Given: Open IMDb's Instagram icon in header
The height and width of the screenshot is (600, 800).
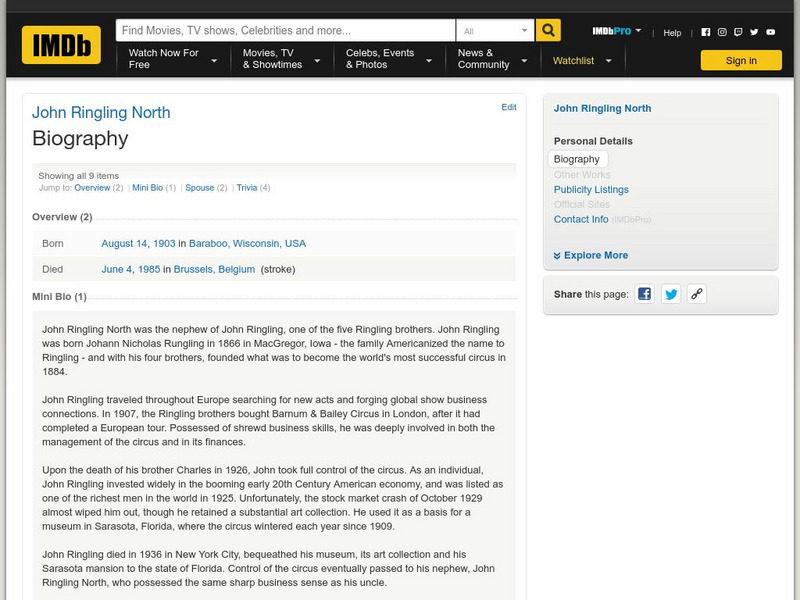Looking at the screenshot, I should 722,32.
